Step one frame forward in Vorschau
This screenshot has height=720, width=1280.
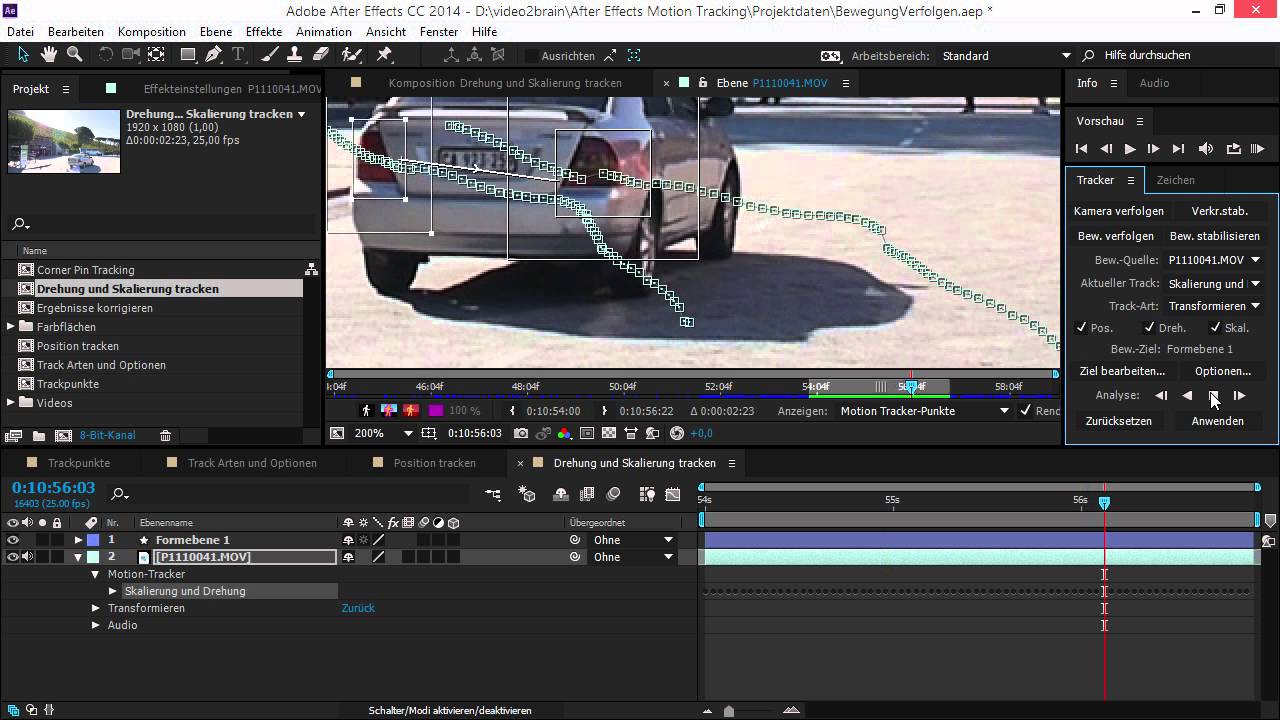(x=1153, y=149)
